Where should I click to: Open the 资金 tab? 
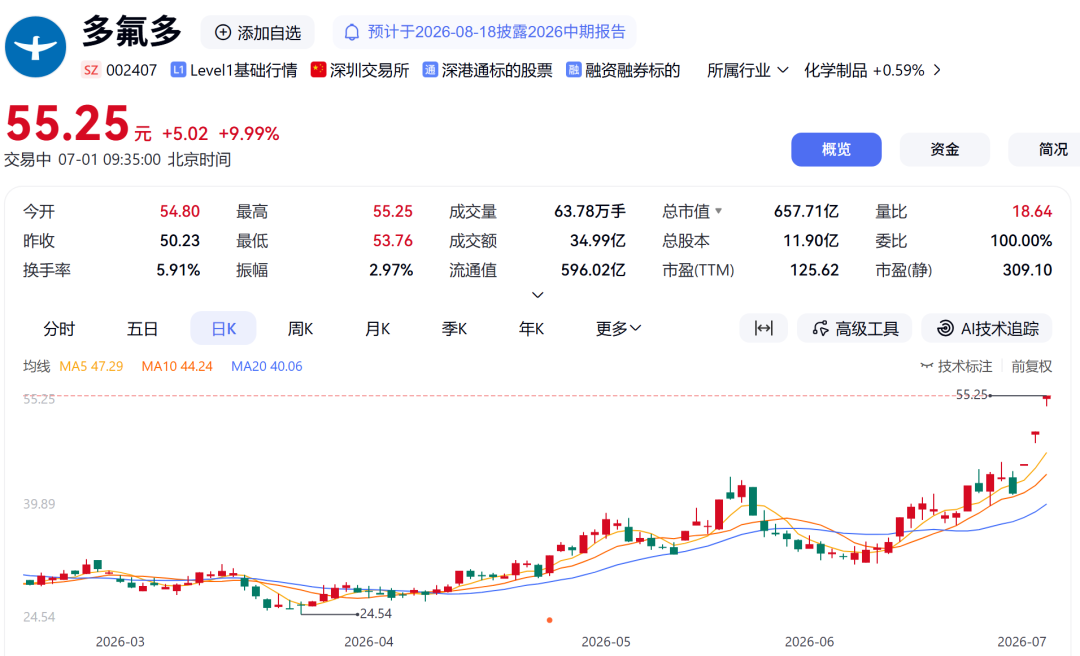point(944,150)
